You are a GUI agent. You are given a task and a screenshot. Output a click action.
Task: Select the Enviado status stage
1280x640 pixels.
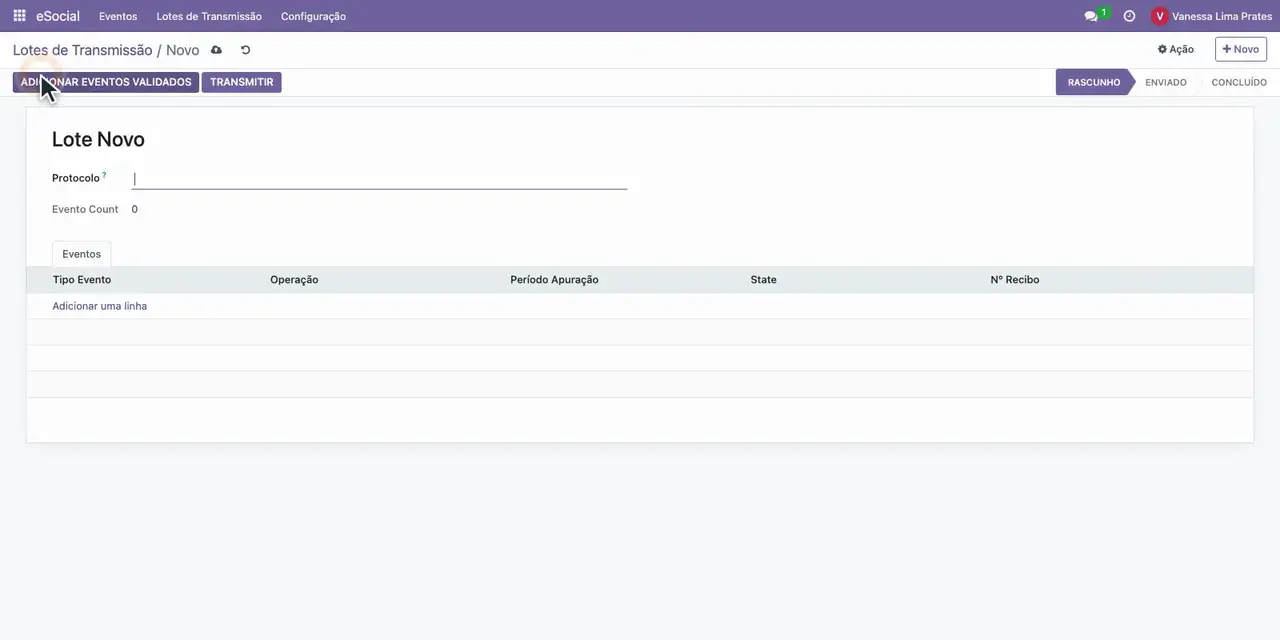point(1166,82)
